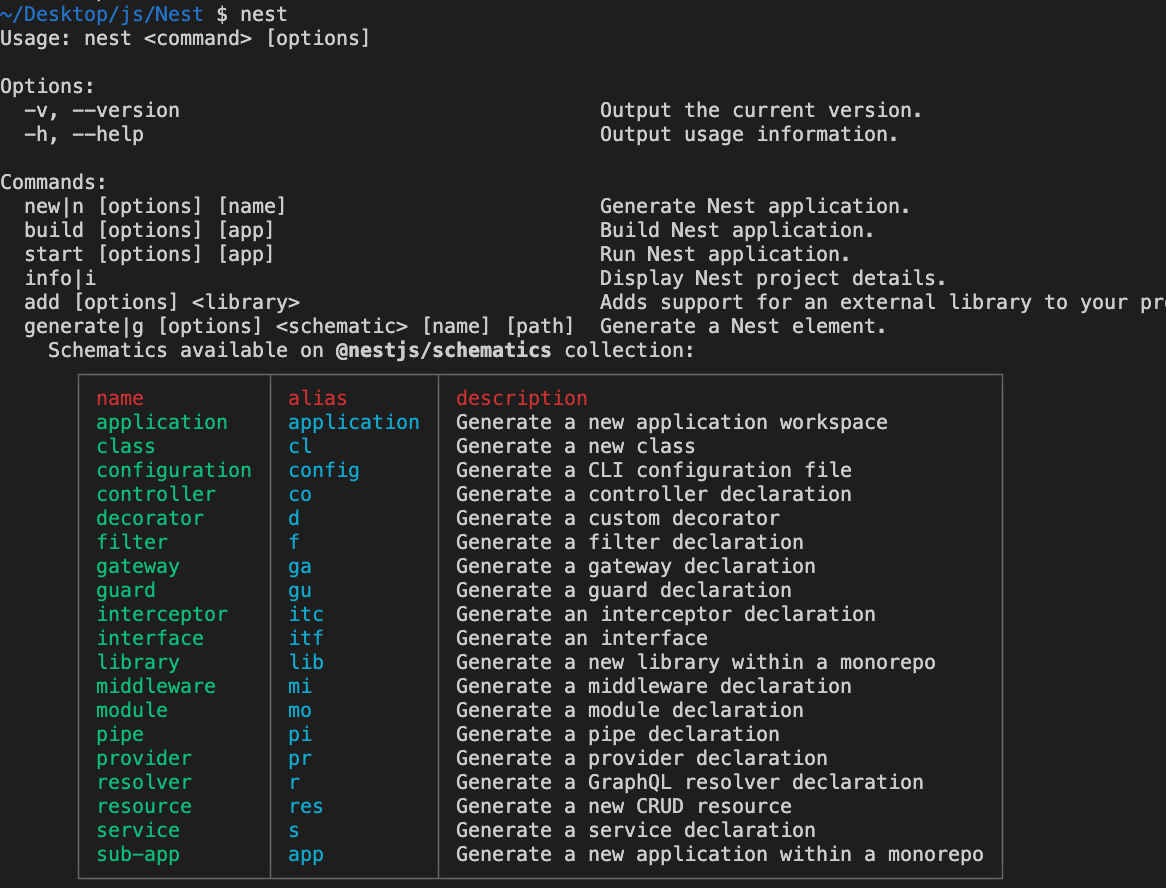Screen dimensions: 1166x888
Task: Click the 'itf' alias
Action: tap(306, 637)
